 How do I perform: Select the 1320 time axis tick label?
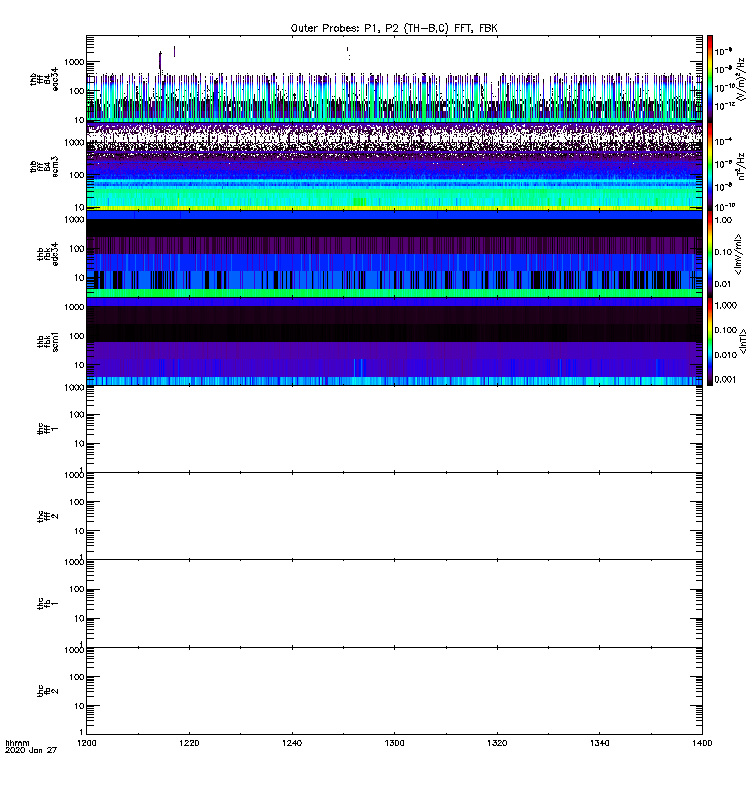tap(497, 744)
